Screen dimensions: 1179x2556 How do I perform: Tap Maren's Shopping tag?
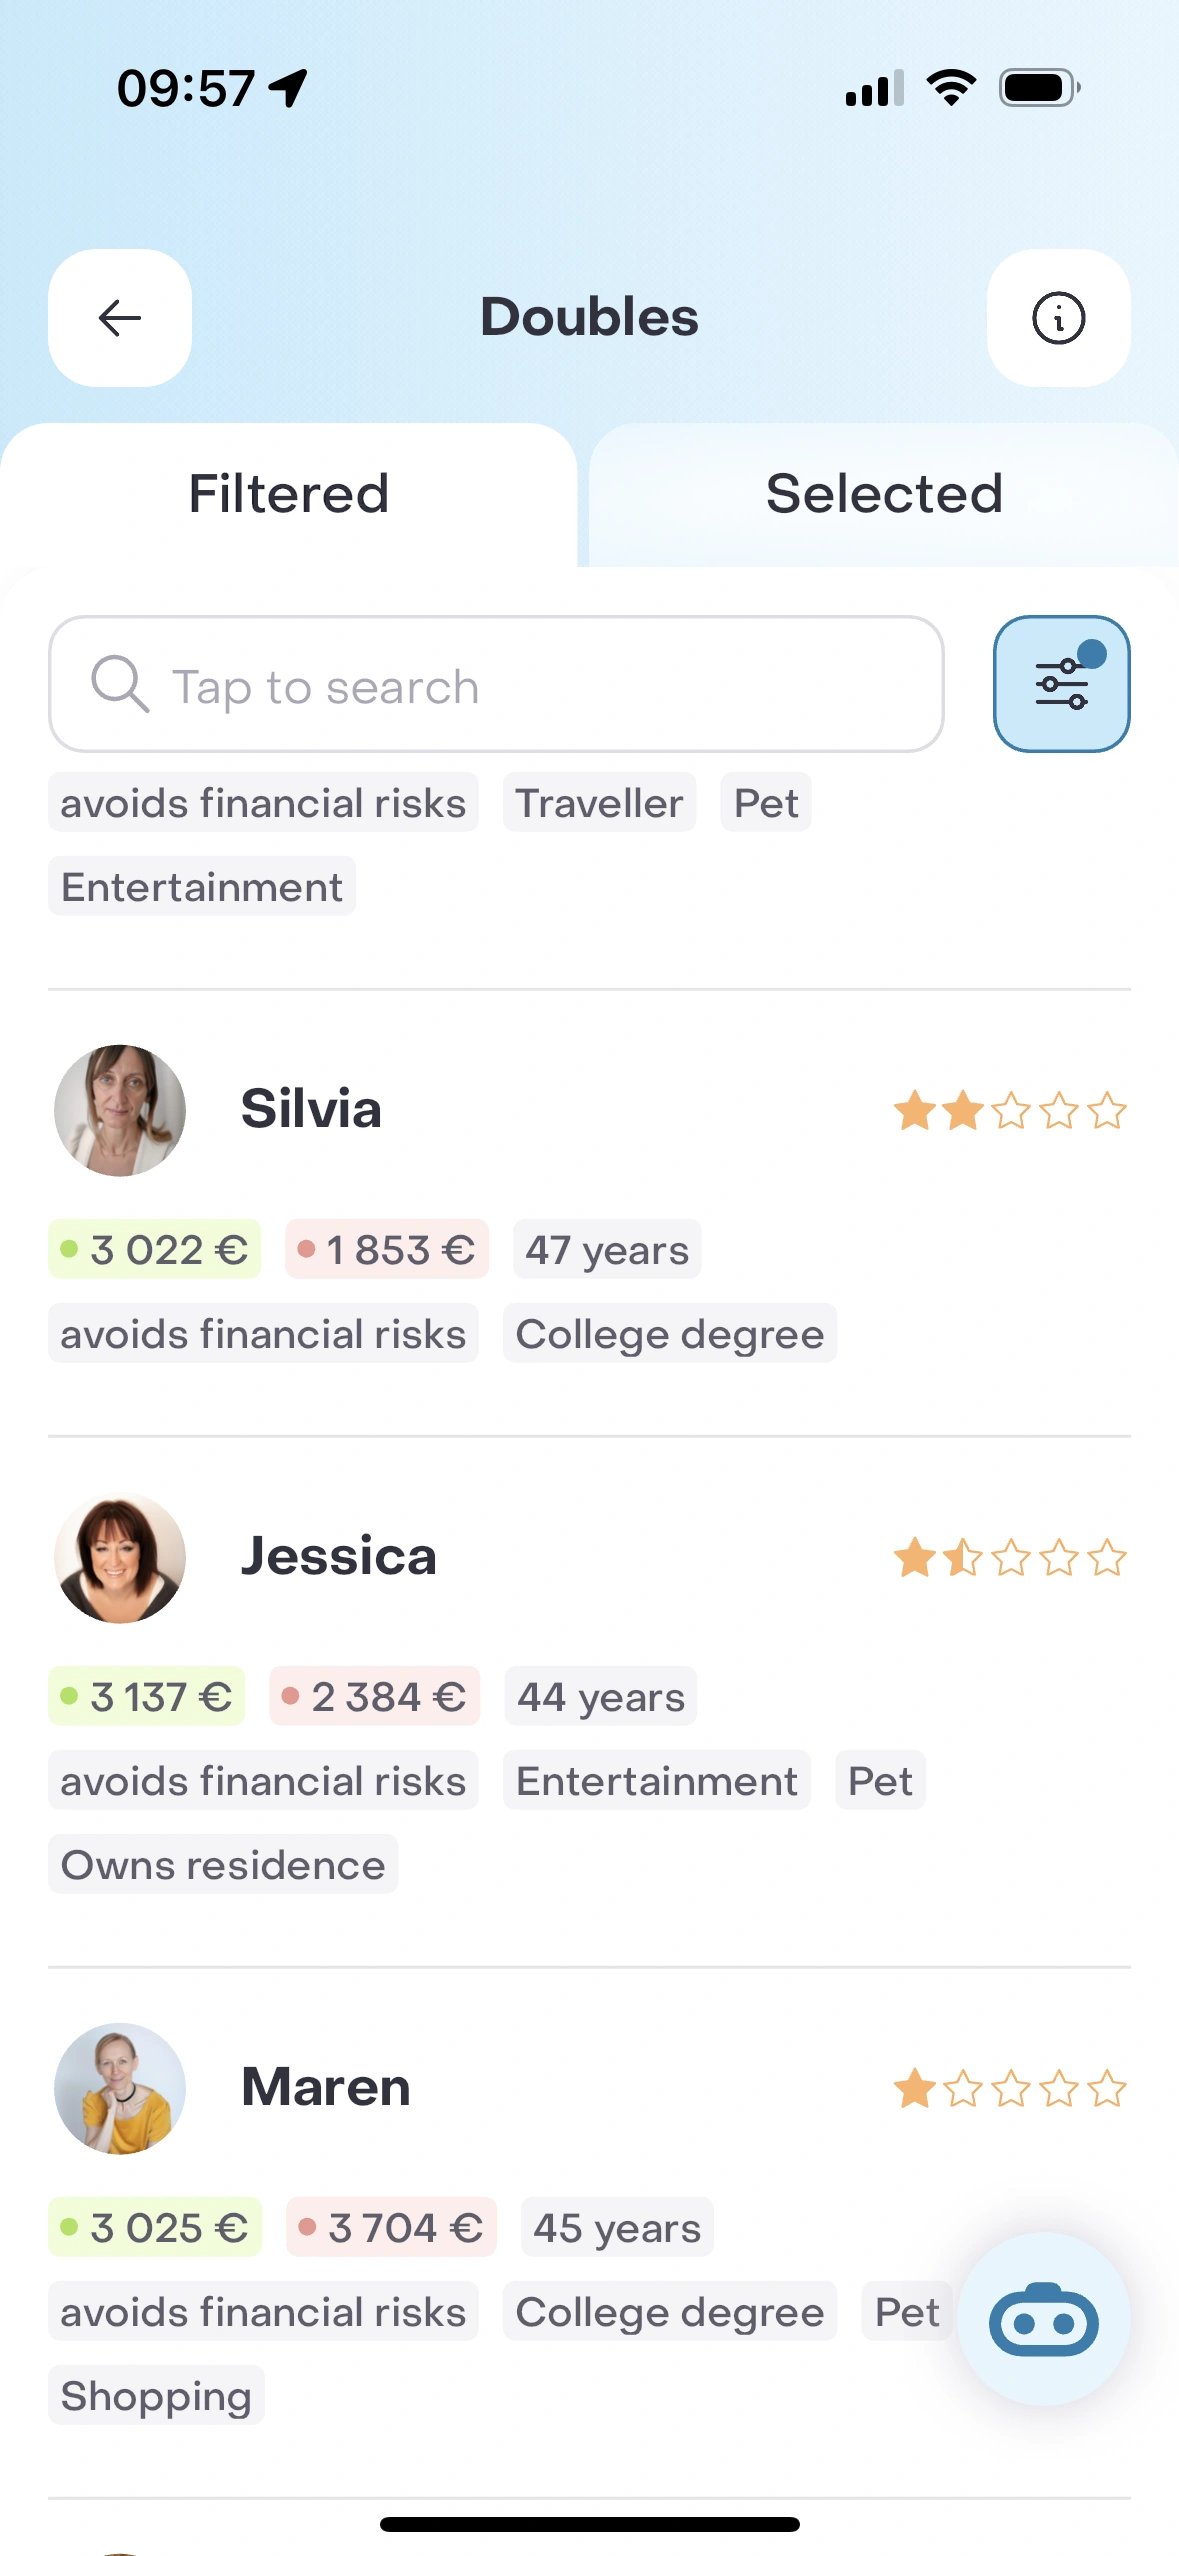tap(156, 2396)
